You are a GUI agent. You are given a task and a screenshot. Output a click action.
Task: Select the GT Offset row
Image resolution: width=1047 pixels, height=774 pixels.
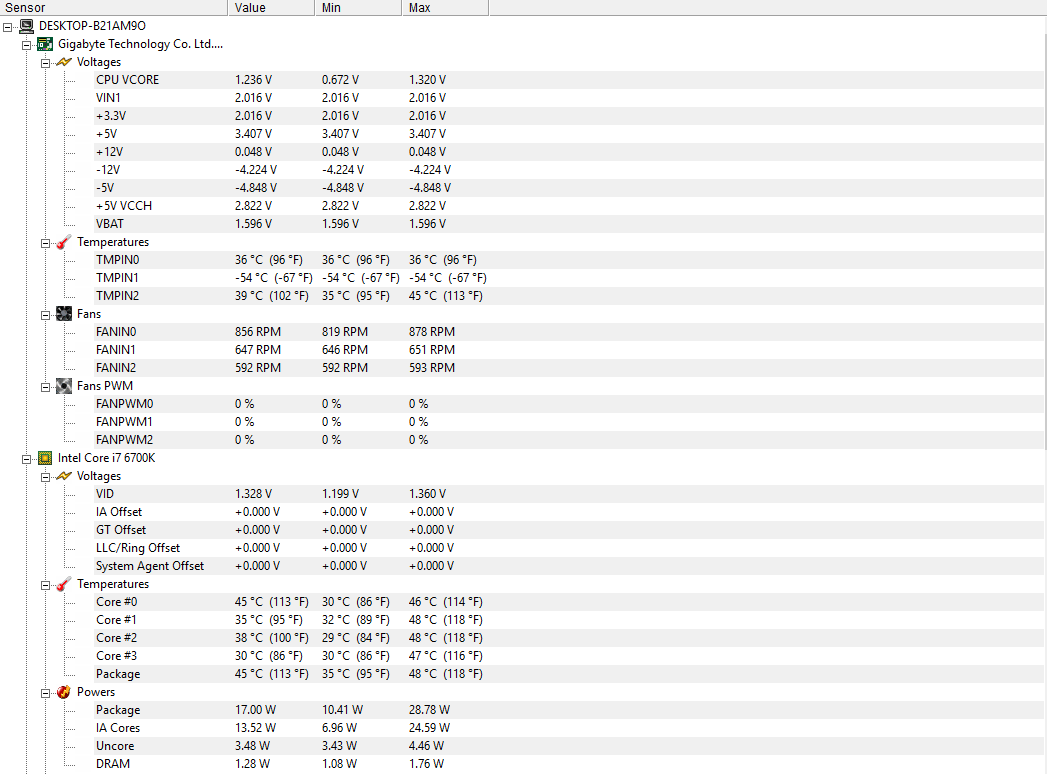click(569, 530)
